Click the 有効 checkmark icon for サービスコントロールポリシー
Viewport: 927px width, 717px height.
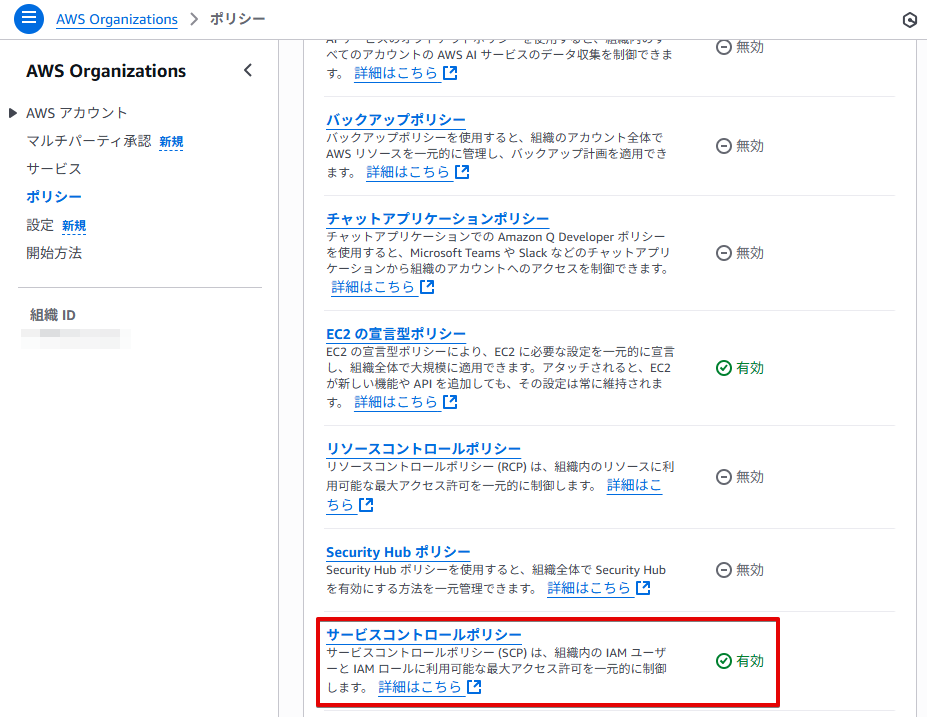[724, 661]
